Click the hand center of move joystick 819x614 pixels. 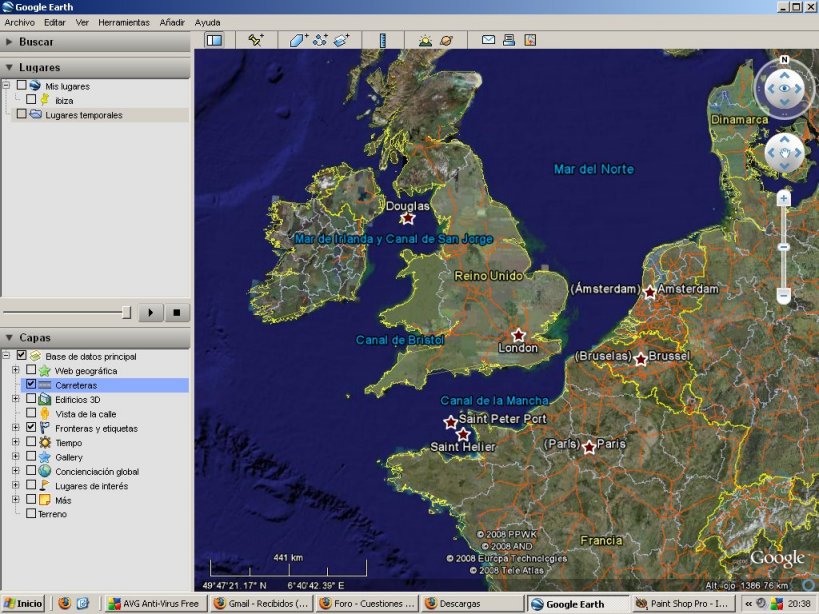click(x=784, y=152)
